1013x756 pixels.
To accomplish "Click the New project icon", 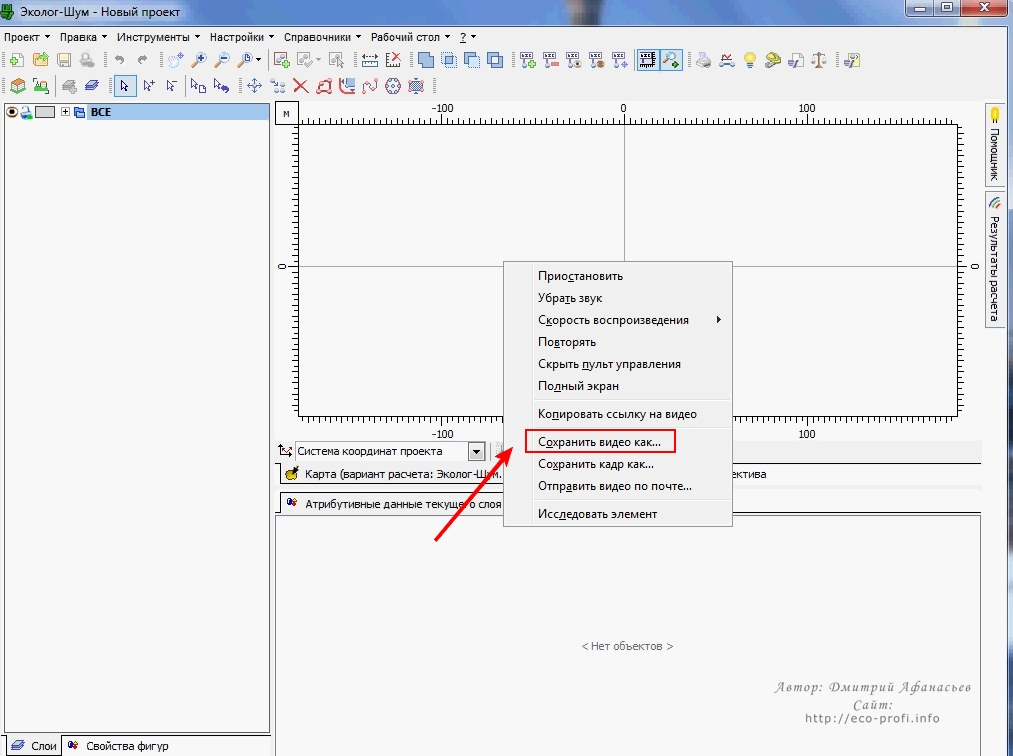I will click(x=17, y=61).
